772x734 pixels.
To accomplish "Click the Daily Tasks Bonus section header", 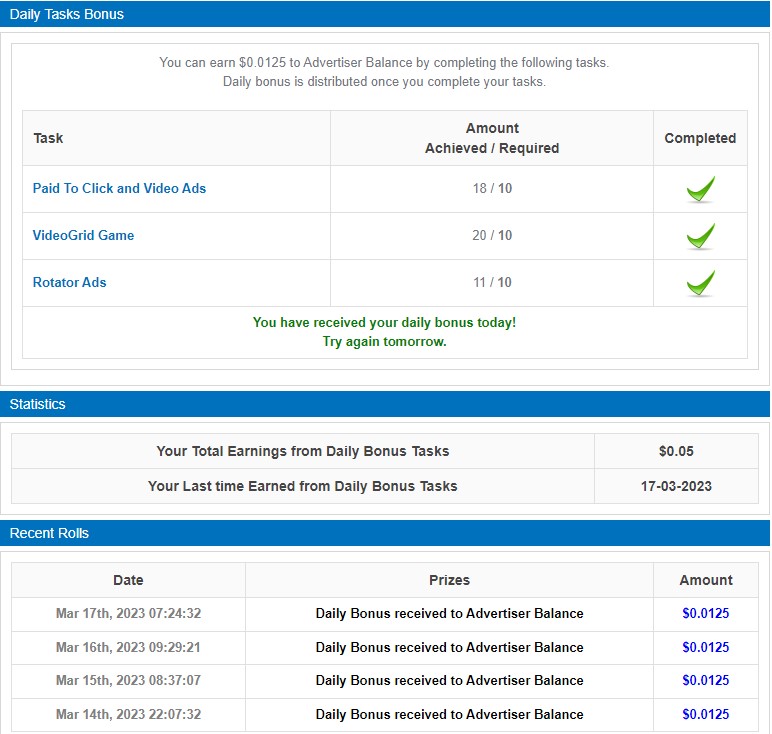I will (67, 14).
